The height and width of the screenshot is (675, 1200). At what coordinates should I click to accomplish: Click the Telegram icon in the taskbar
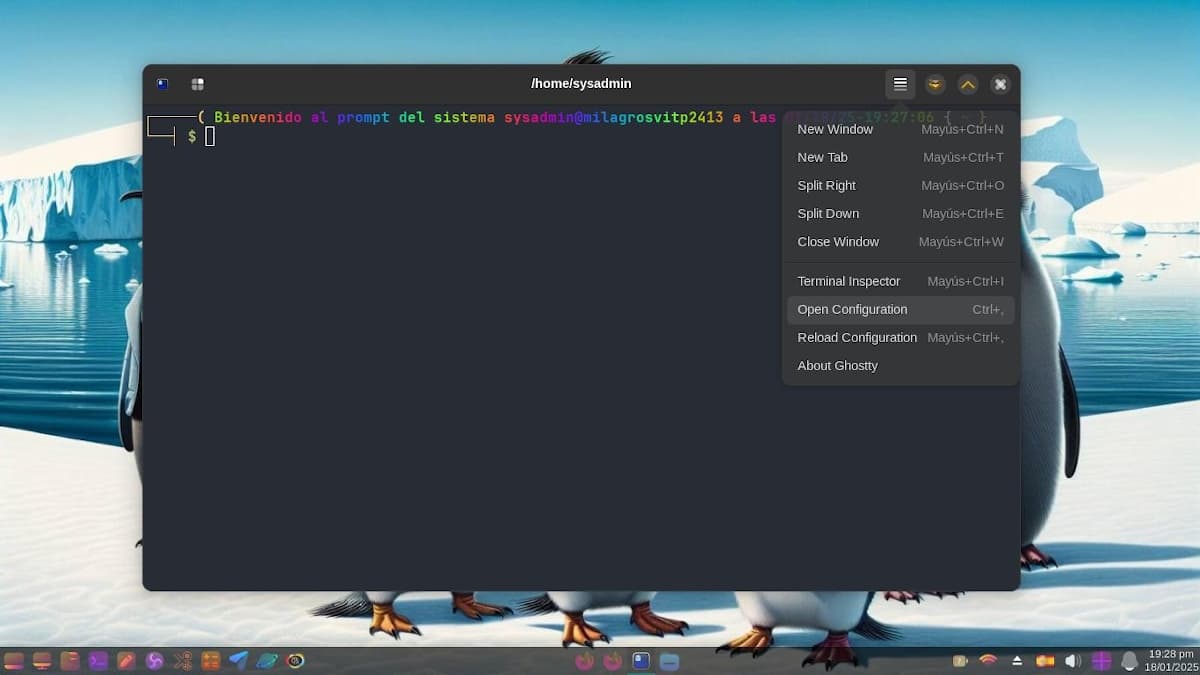[238, 660]
